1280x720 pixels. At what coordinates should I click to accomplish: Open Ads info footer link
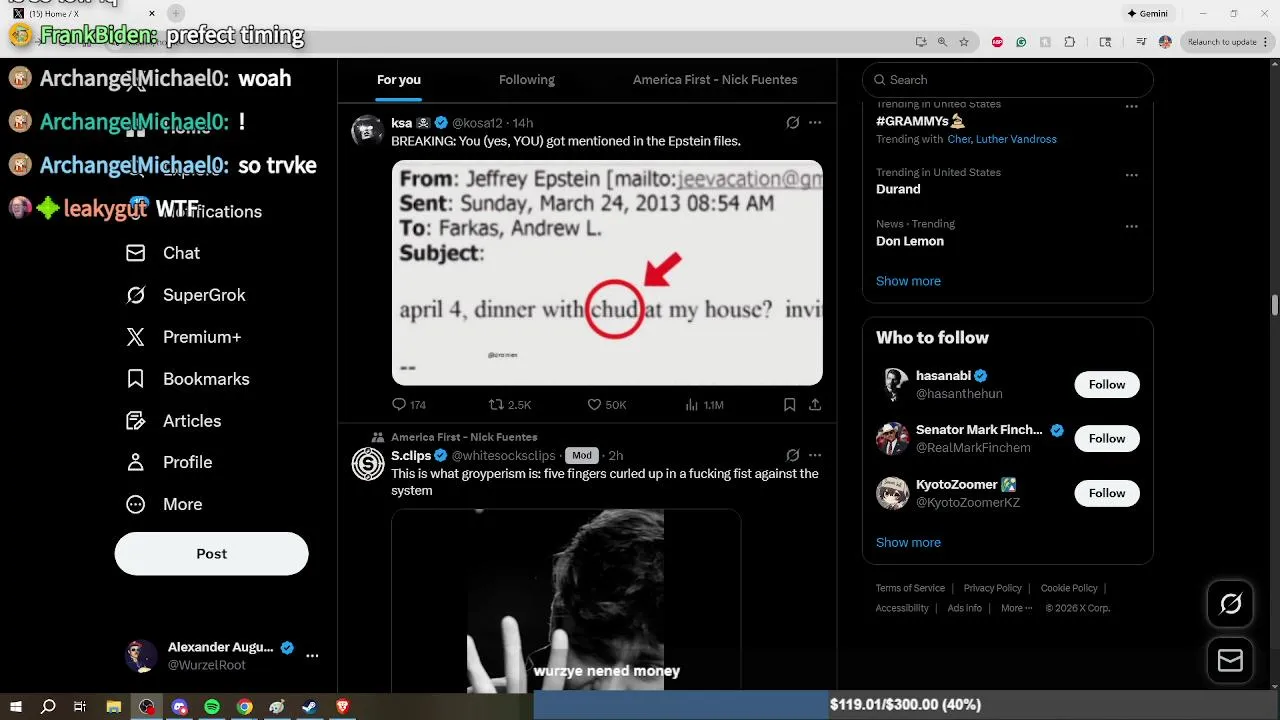click(964, 608)
